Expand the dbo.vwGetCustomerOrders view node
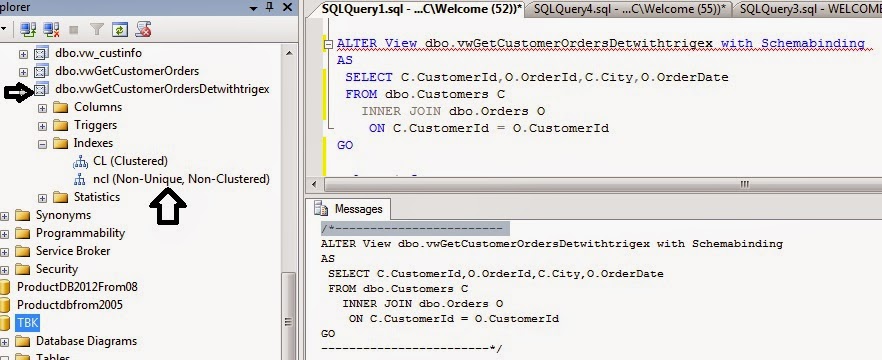This screenshot has height=360, width=882. 23,72
